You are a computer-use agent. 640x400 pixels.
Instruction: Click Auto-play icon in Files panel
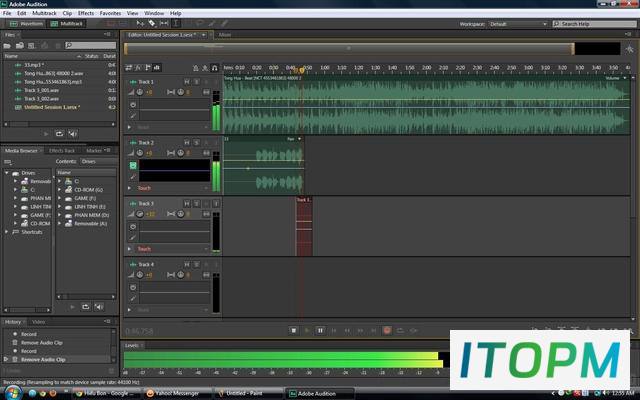tap(73, 133)
